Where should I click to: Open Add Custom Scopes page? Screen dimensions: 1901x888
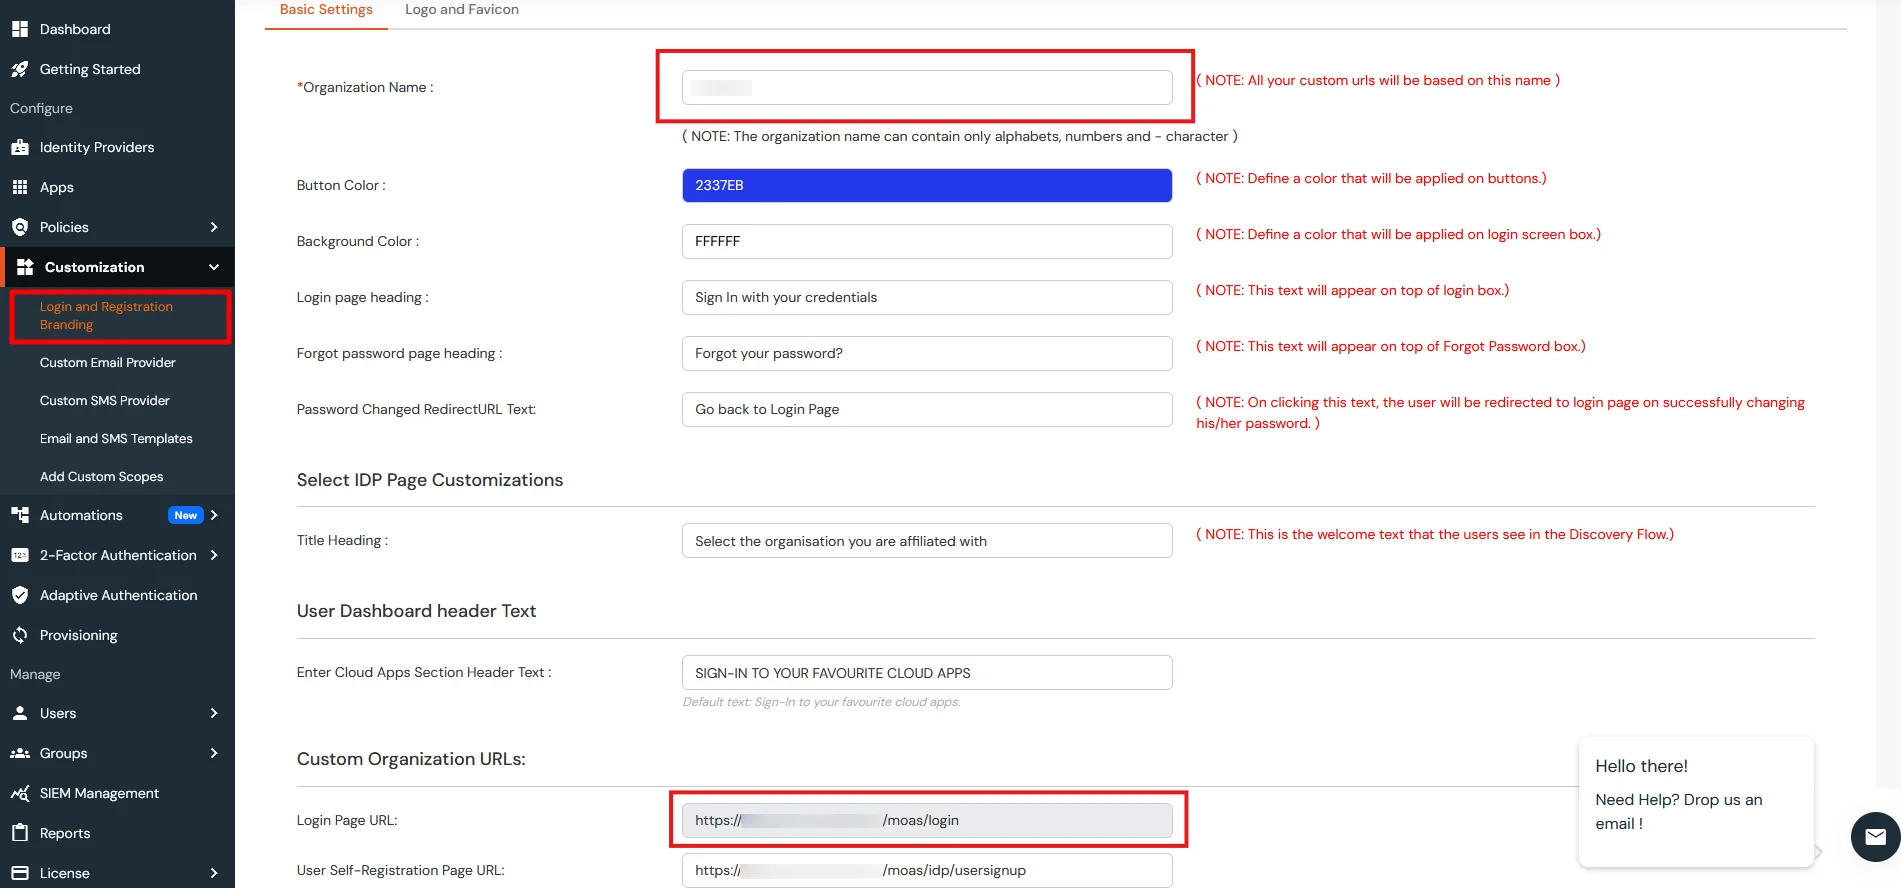pos(101,476)
